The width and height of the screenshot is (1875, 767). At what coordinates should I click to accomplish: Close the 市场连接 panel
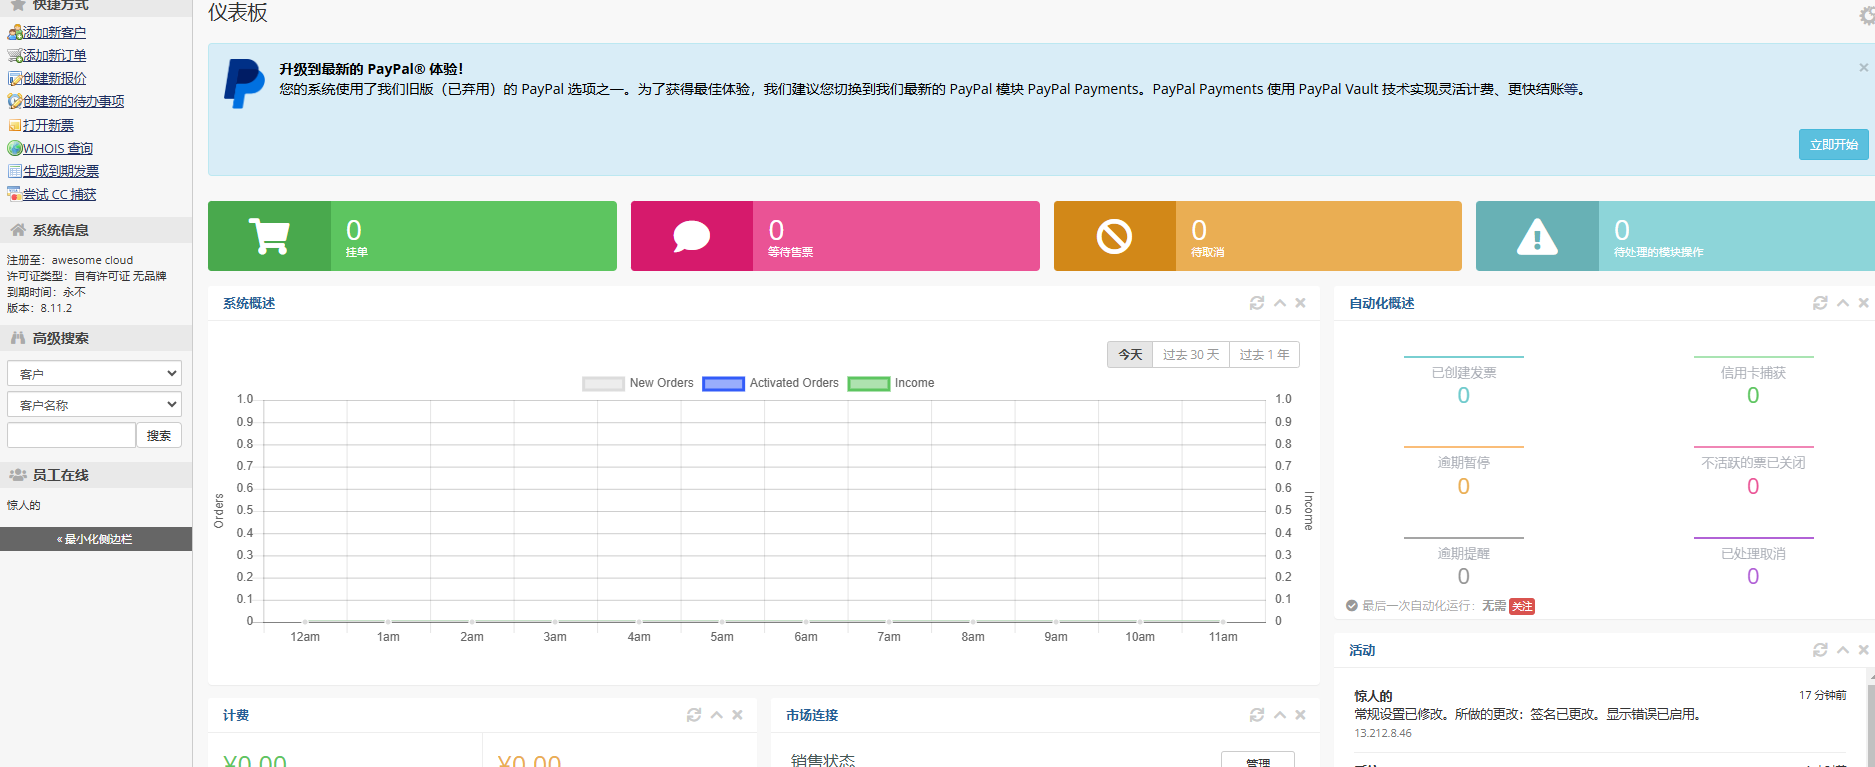(1300, 715)
